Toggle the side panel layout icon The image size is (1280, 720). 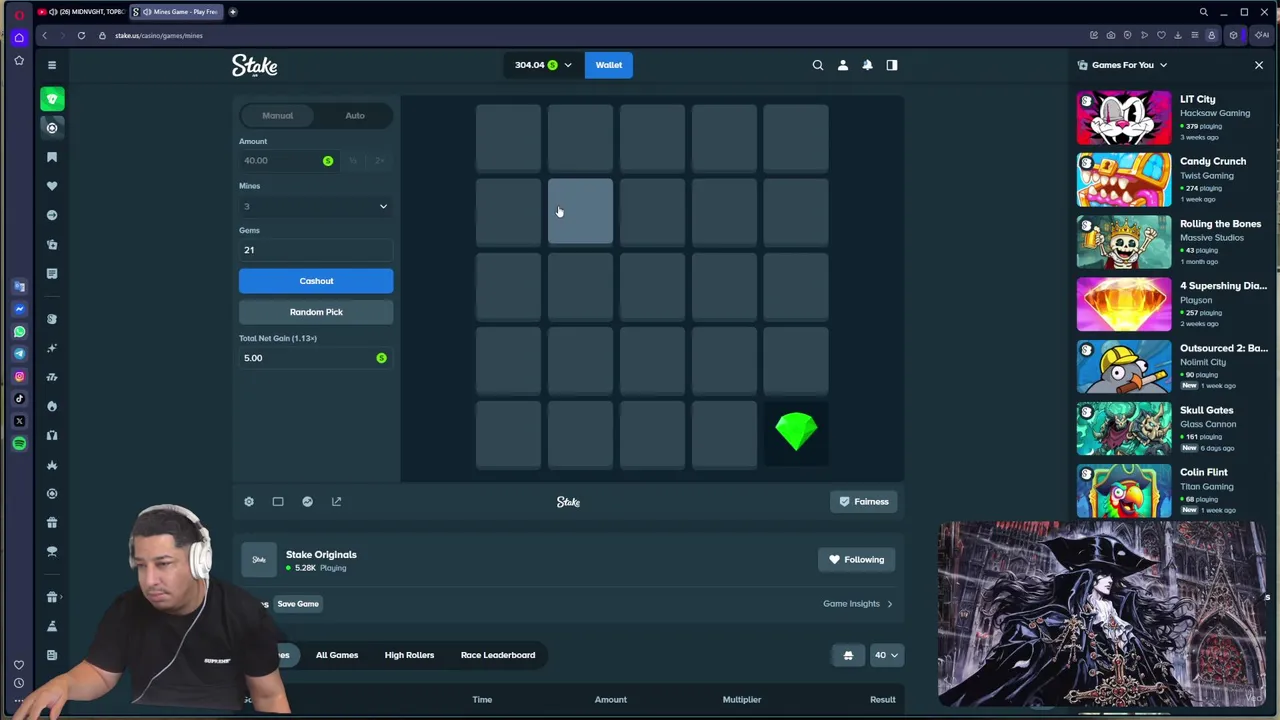892,65
